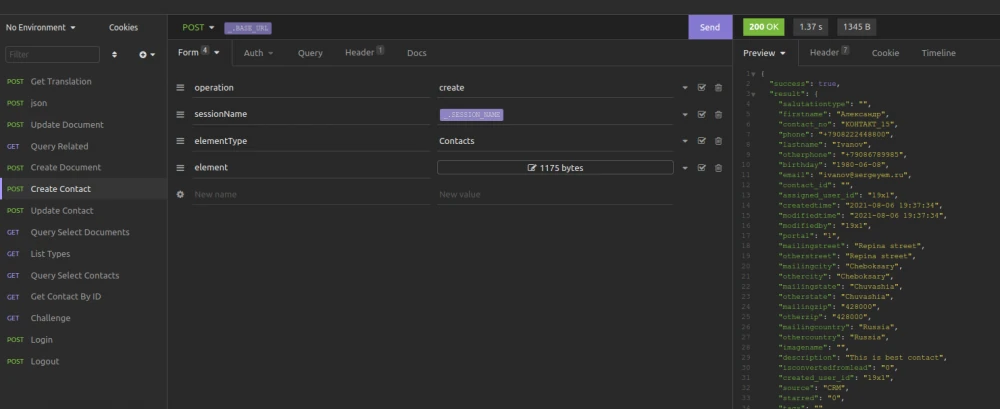Click the drag handle of operation row
Image resolution: width=1000 pixels, height=409 pixels.
tap(180, 87)
